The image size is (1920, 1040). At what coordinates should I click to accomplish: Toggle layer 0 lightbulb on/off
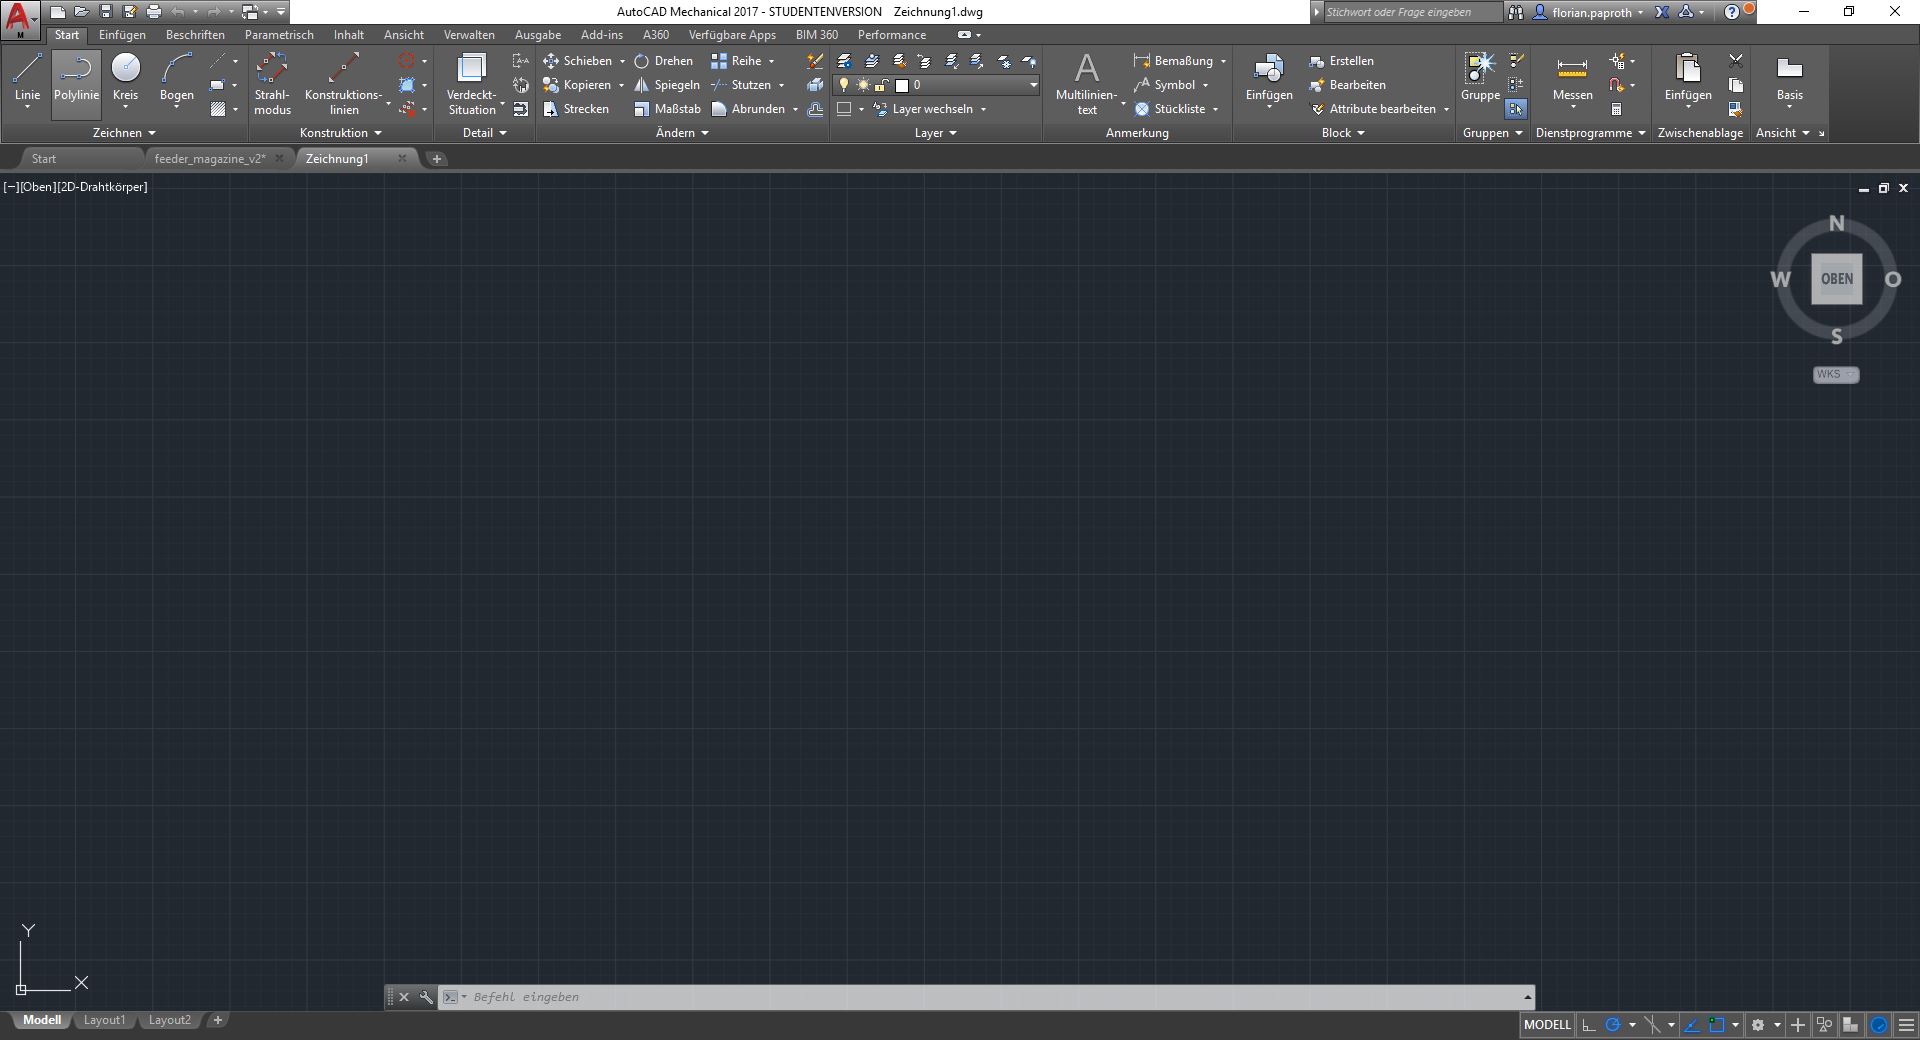(x=844, y=85)
